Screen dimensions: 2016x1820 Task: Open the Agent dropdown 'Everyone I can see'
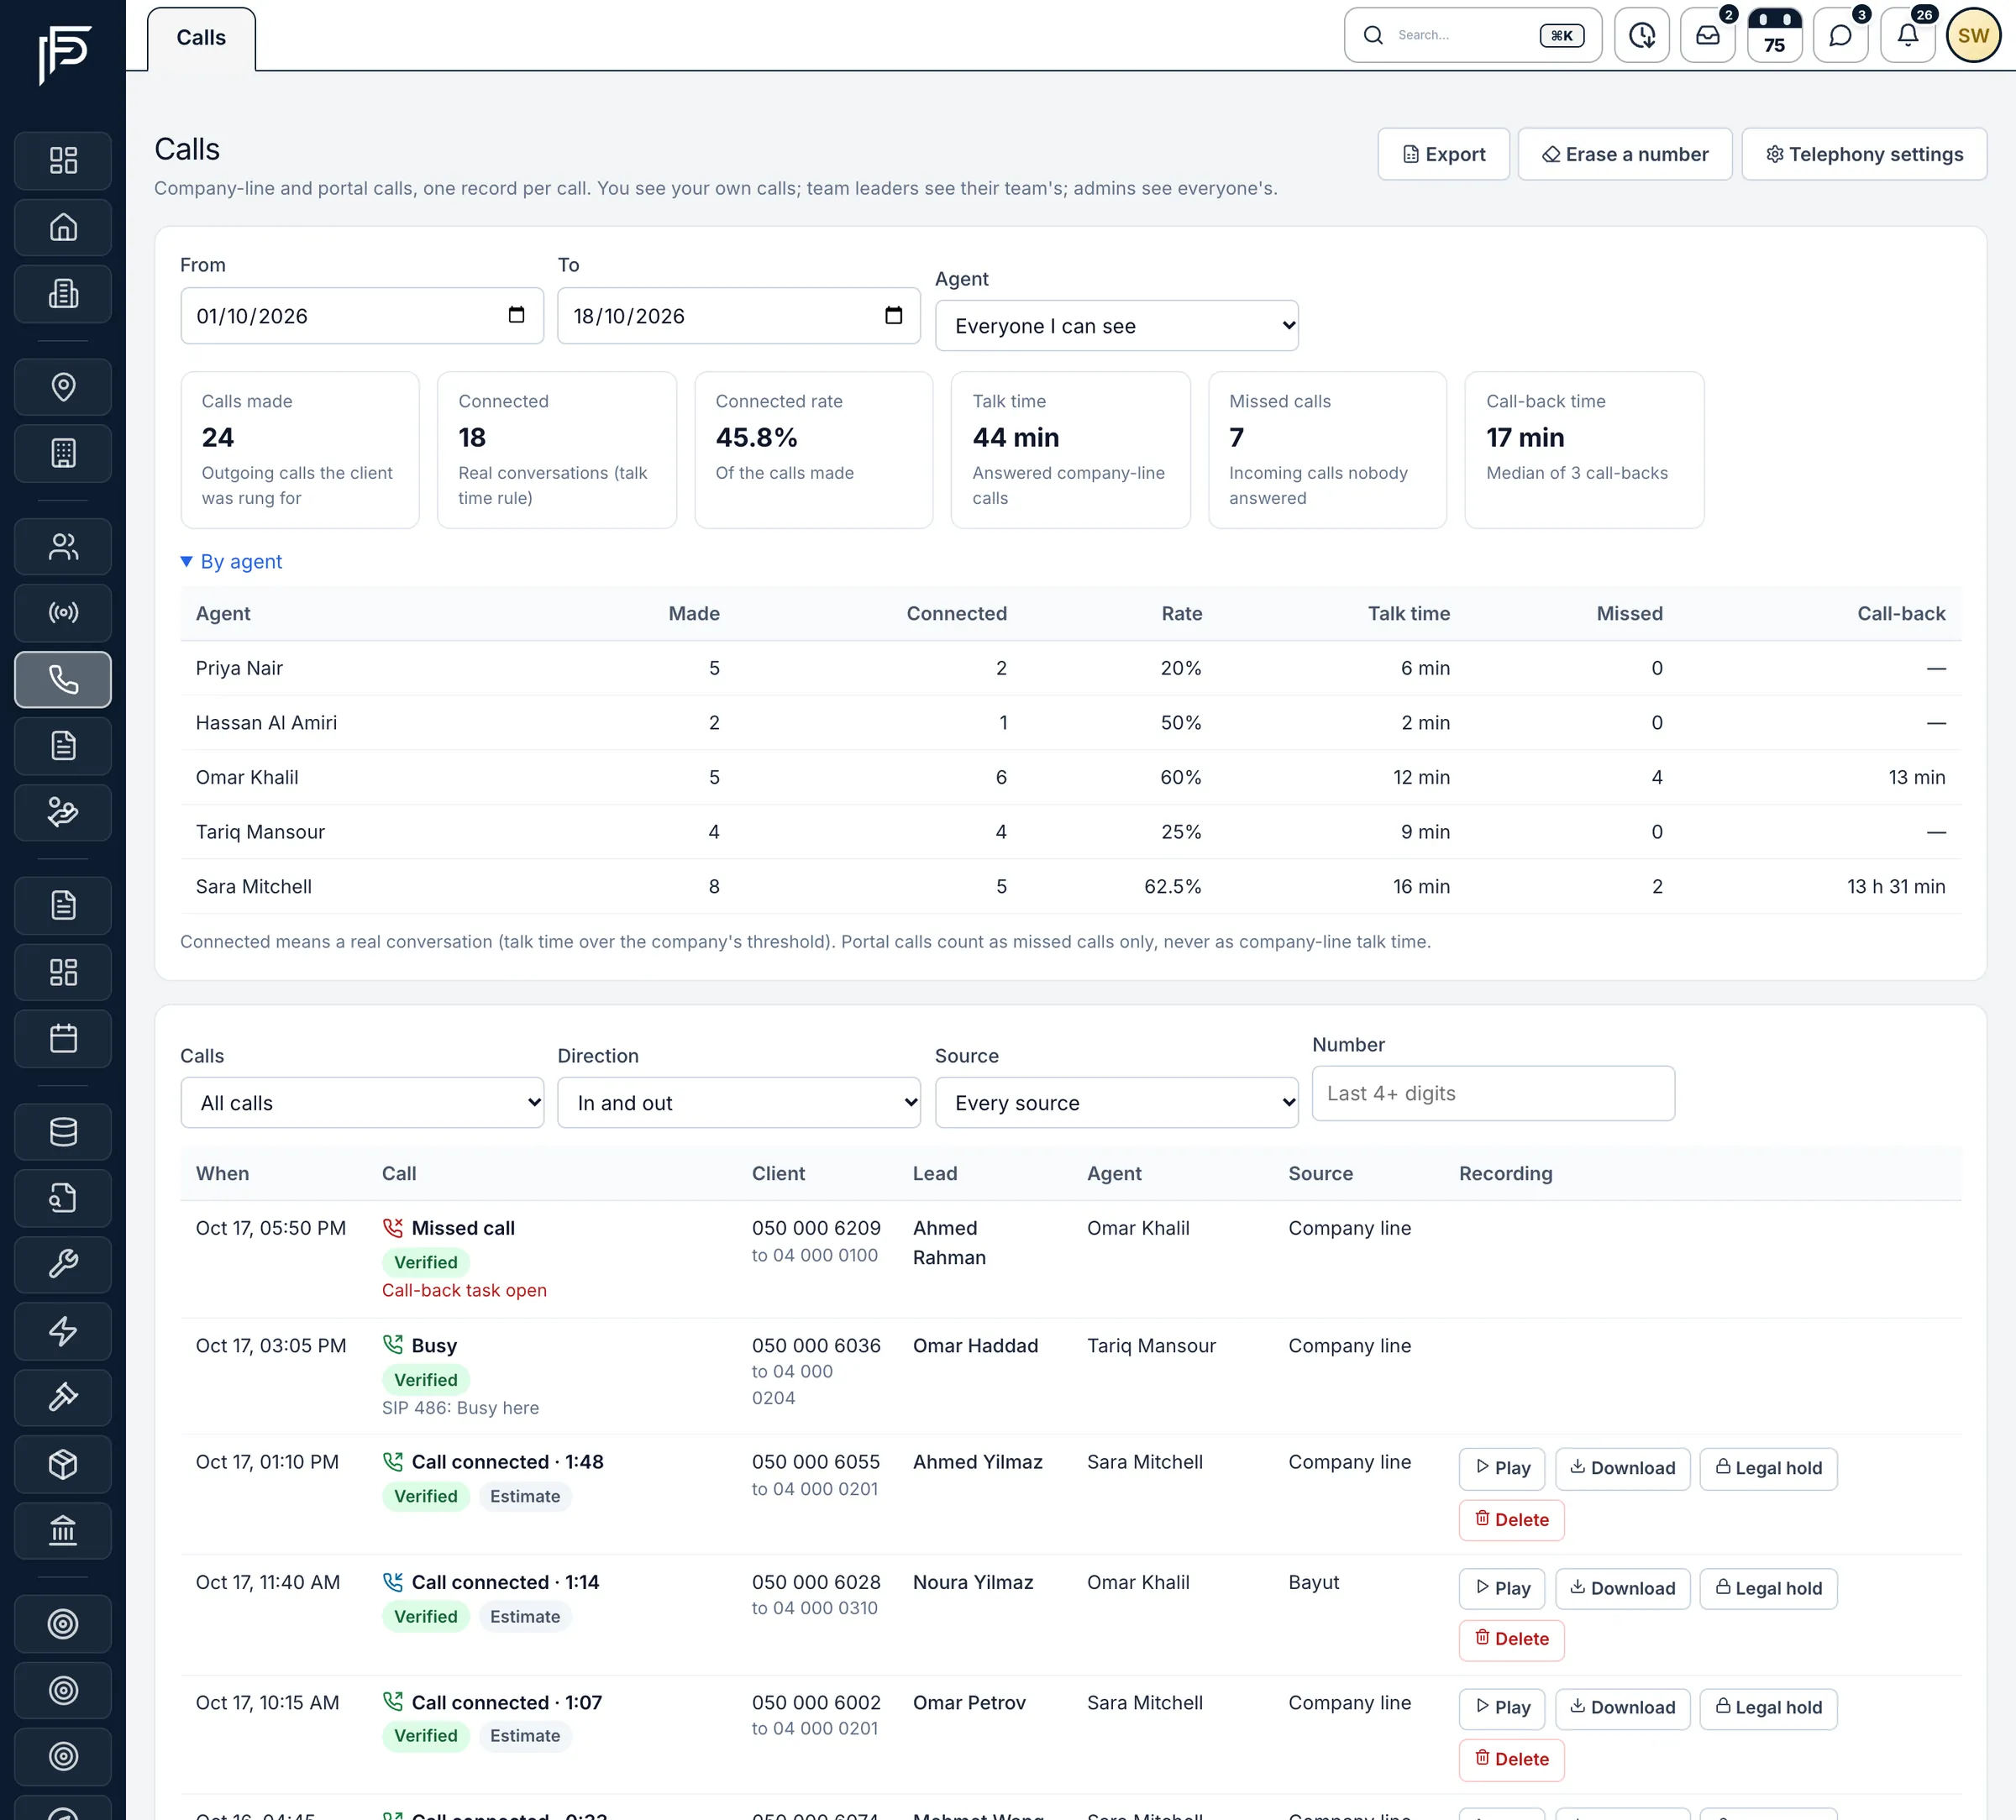[x=1117, y=326]
